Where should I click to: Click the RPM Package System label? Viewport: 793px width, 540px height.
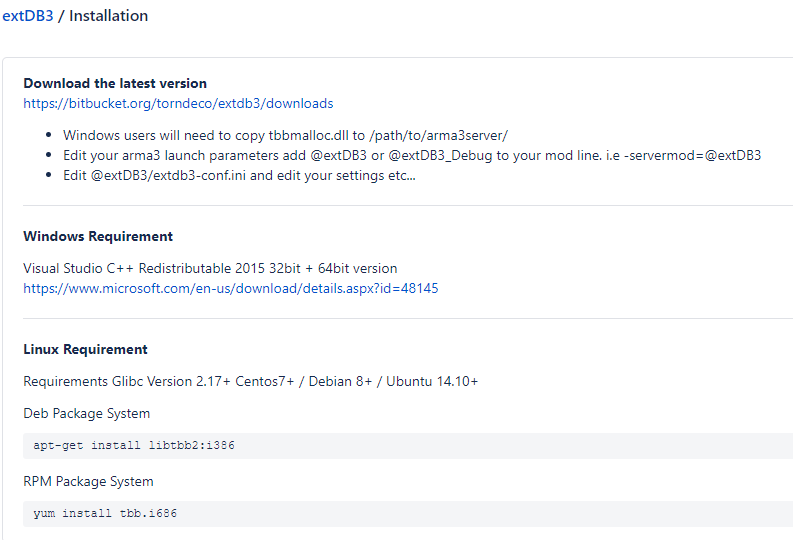(88, 481)
